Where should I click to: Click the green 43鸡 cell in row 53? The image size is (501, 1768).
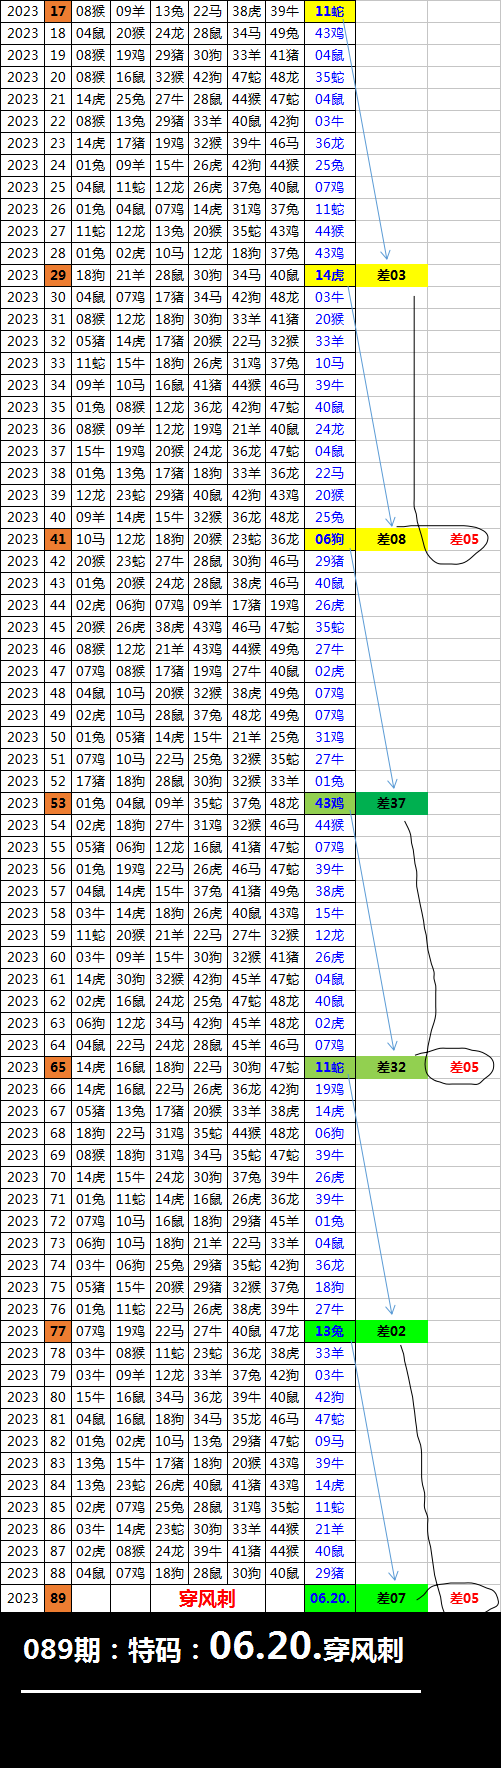tap(330, 803)
